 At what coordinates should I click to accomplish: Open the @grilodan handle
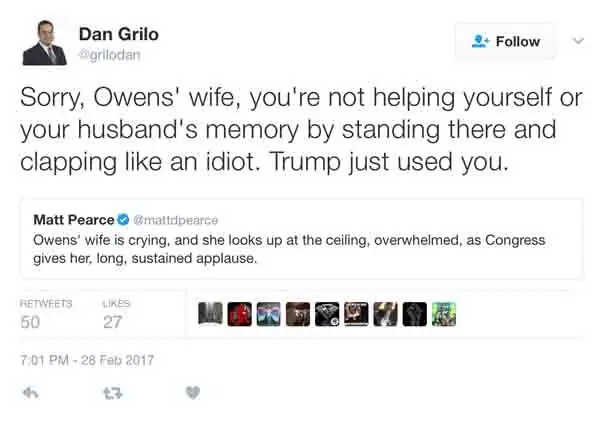109,55
